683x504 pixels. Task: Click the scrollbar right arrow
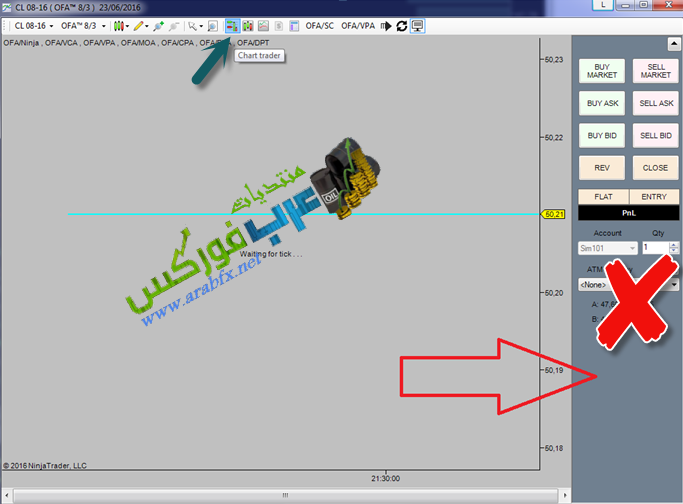pyautogui.click(x=565, y=495)
